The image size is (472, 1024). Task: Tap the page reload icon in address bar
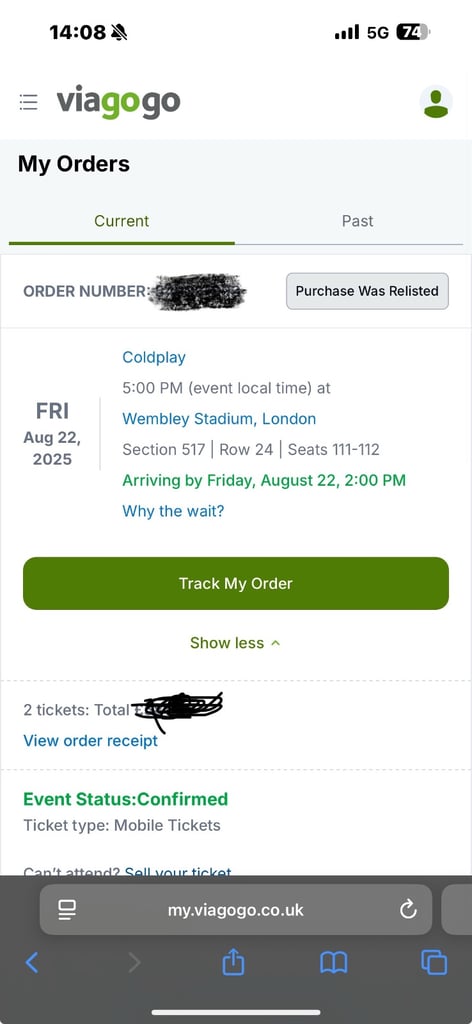tap(408, 909)
